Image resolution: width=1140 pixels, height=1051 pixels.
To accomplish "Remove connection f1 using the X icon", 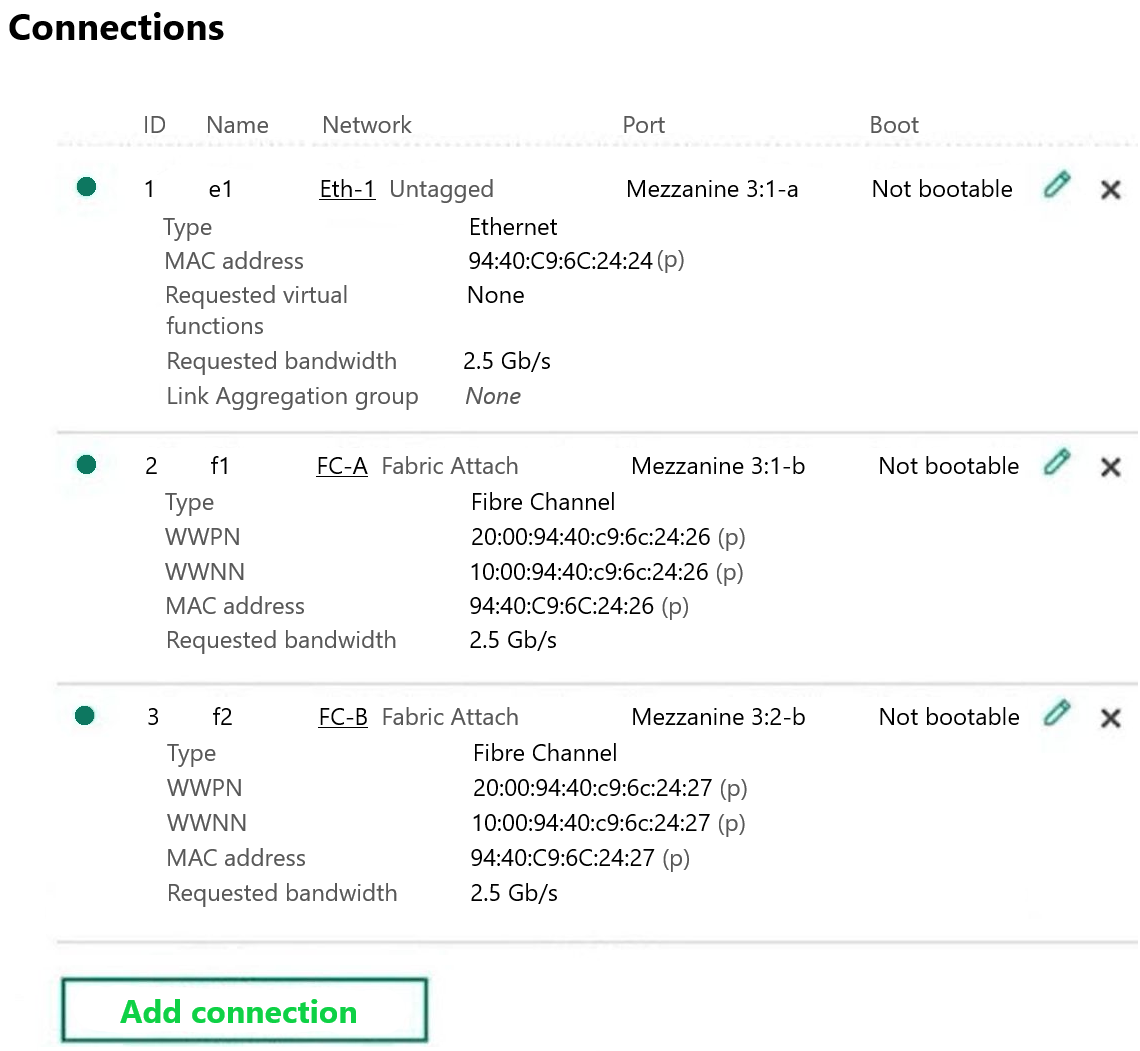I will [1110, 467].
